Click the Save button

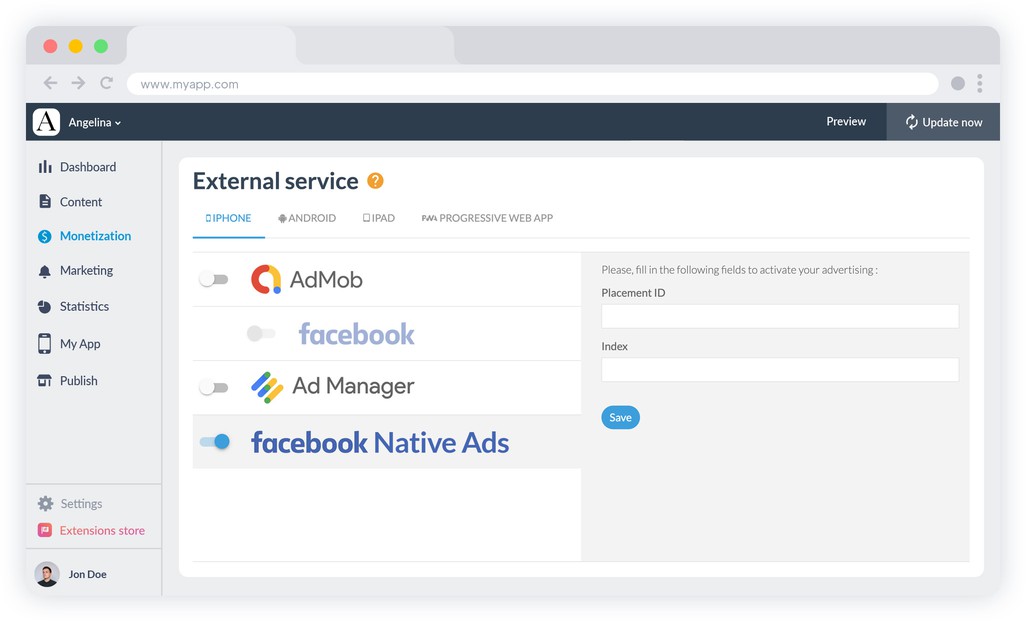tap(620, 417)
